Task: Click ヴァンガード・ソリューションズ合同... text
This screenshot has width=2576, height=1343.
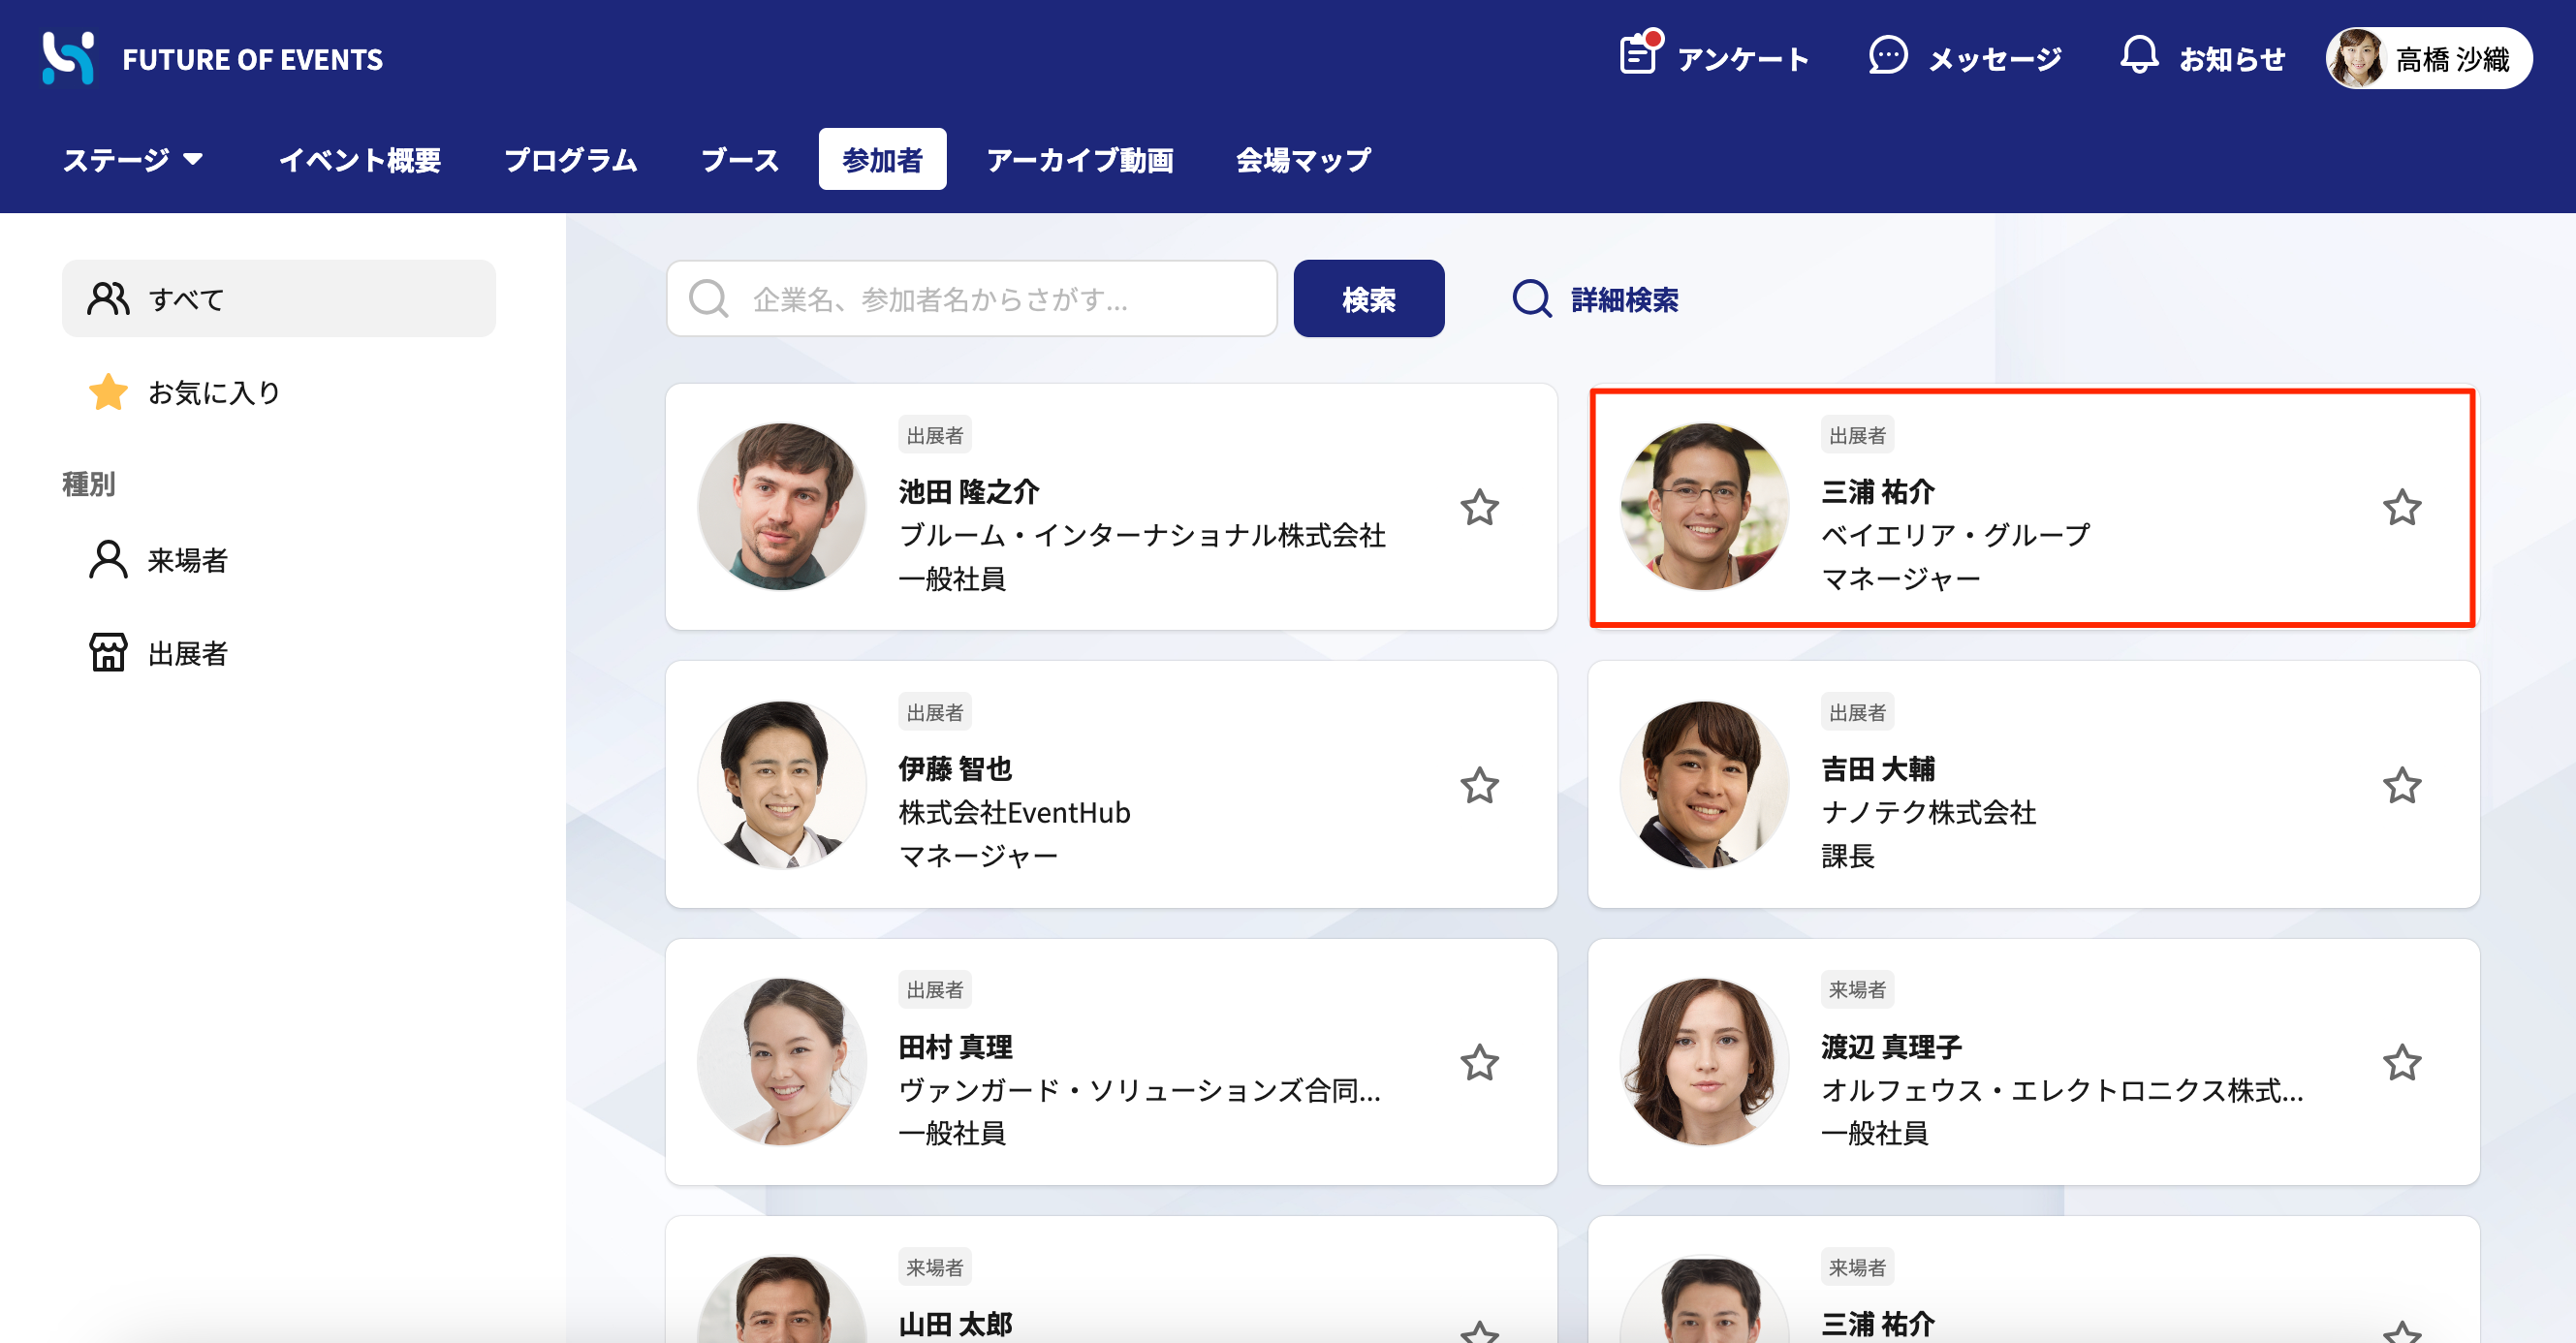Action: click(1139, 1089)
